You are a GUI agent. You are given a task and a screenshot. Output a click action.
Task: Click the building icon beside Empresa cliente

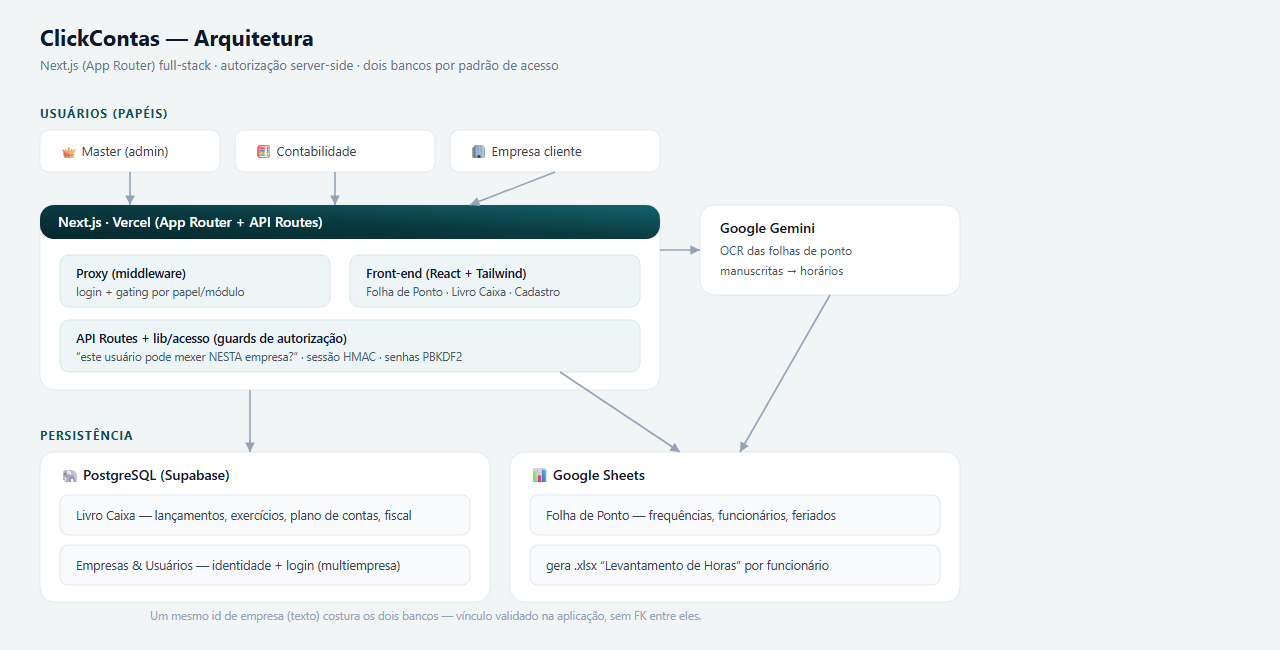(478, 152)
